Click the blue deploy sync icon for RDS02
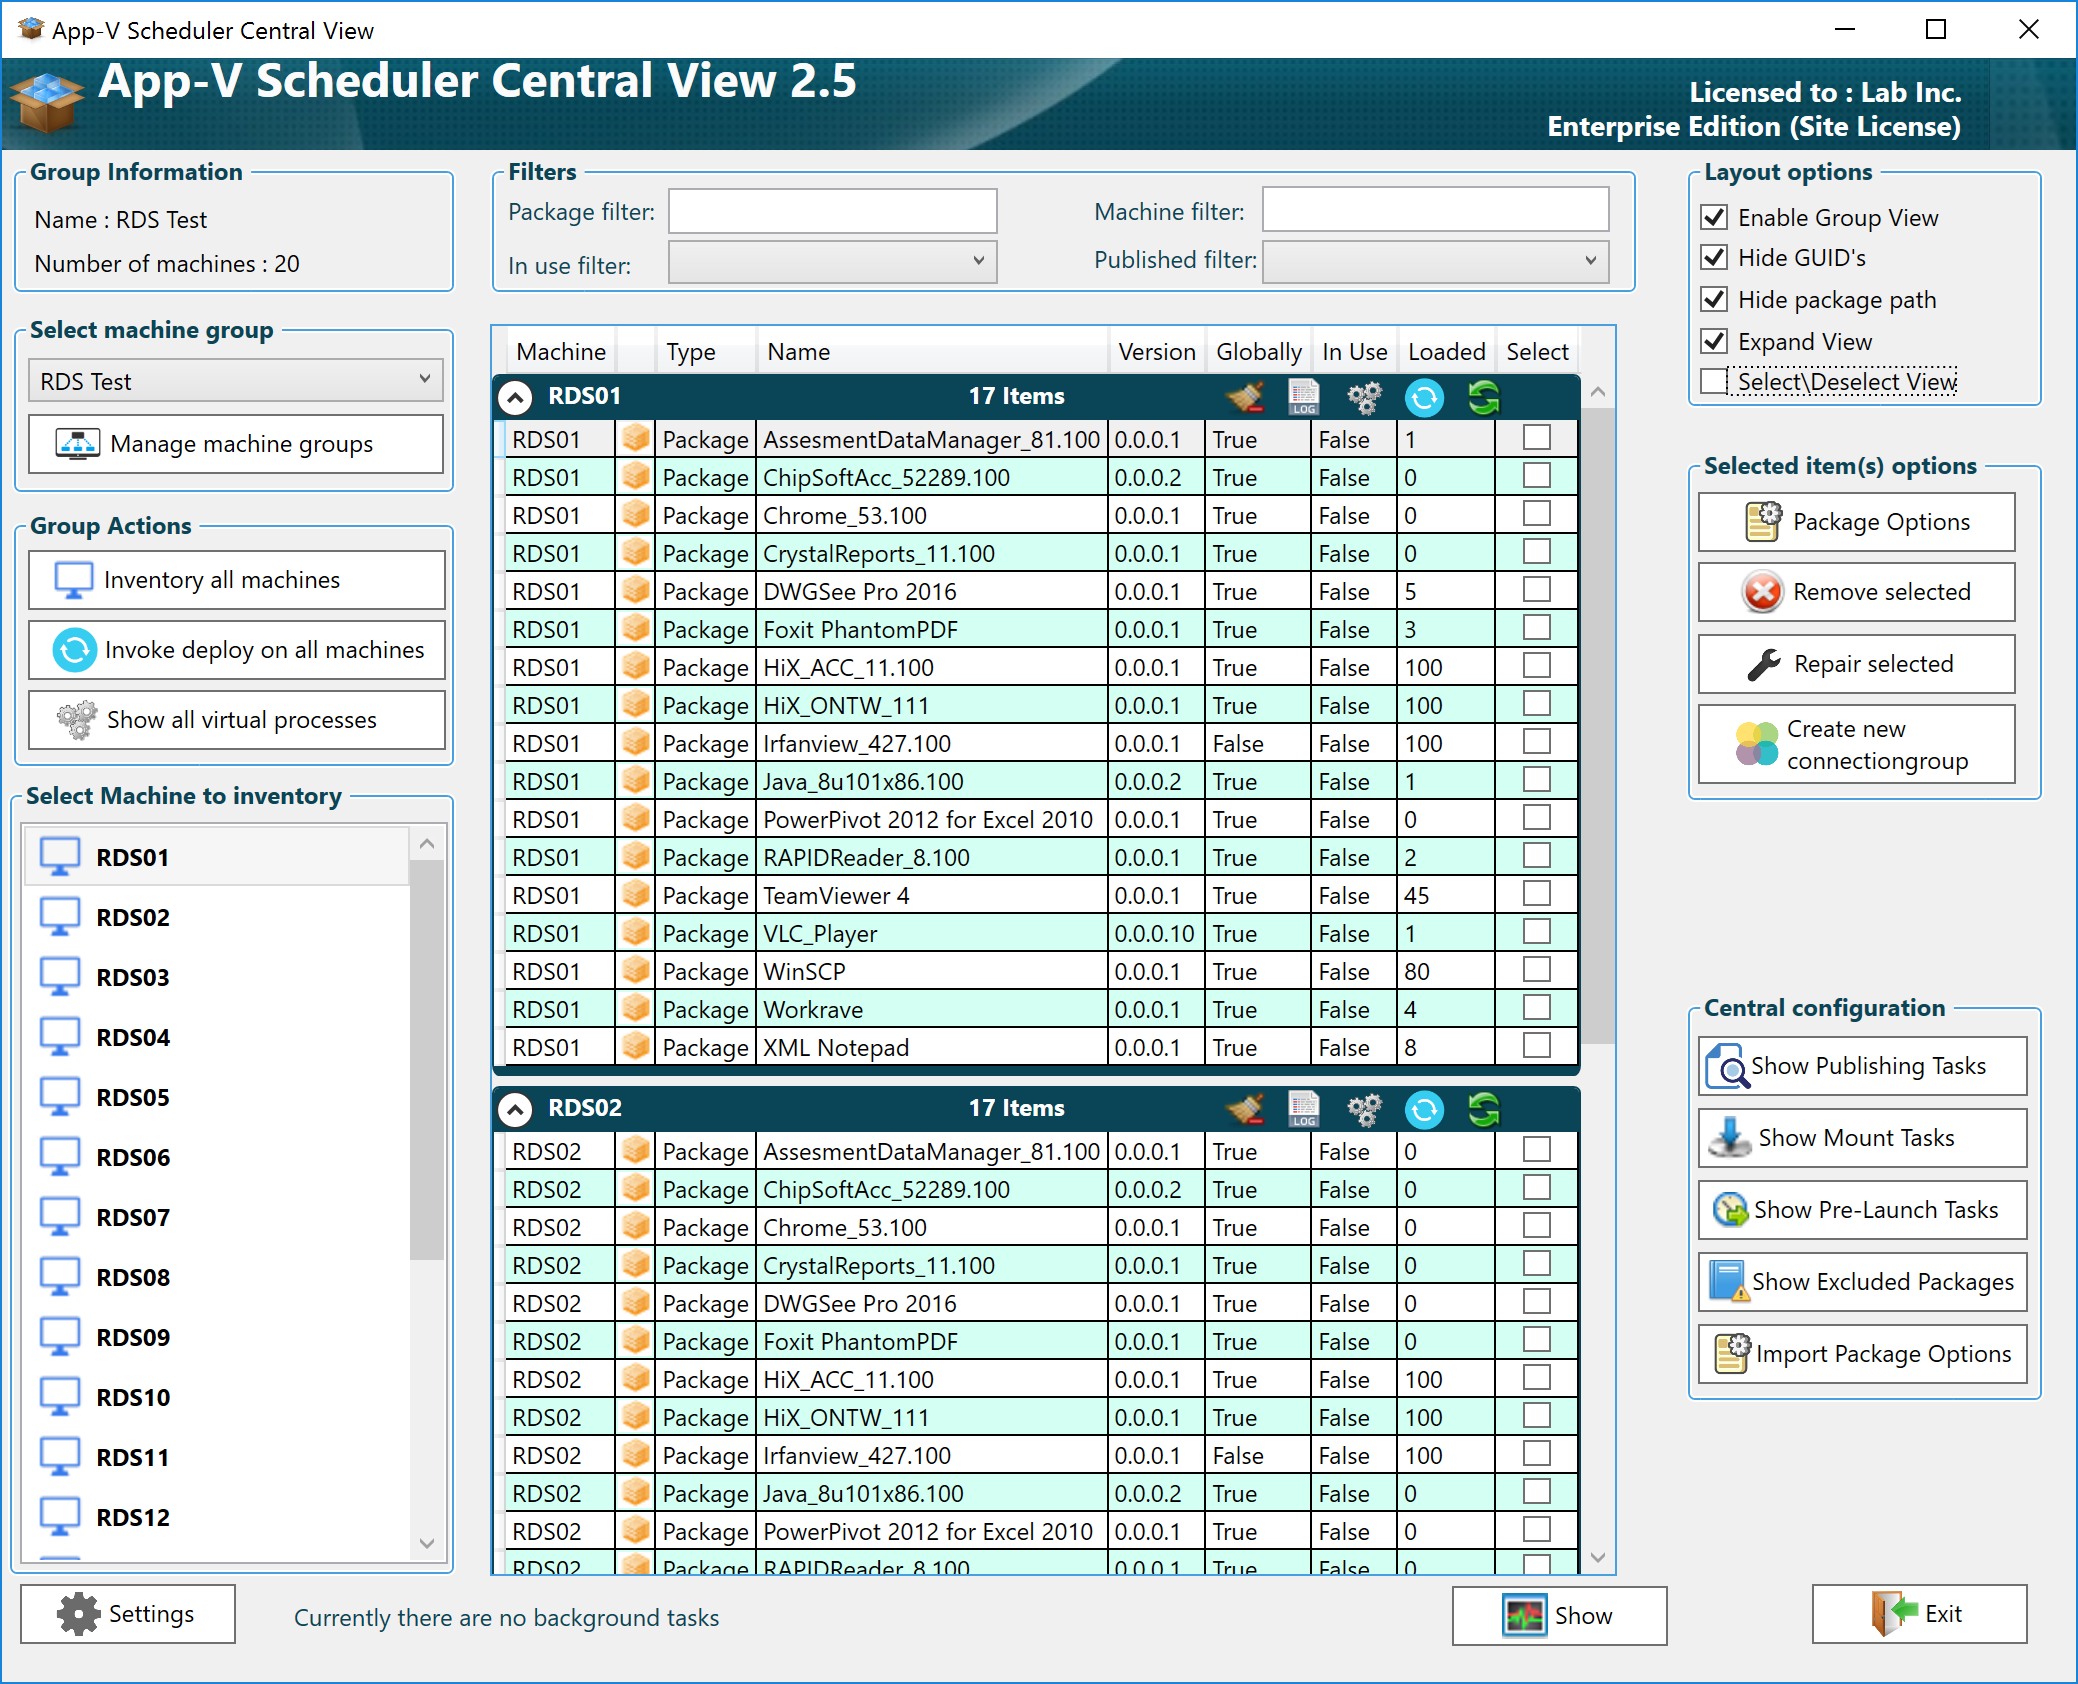 click(x=1424, y=1109)
